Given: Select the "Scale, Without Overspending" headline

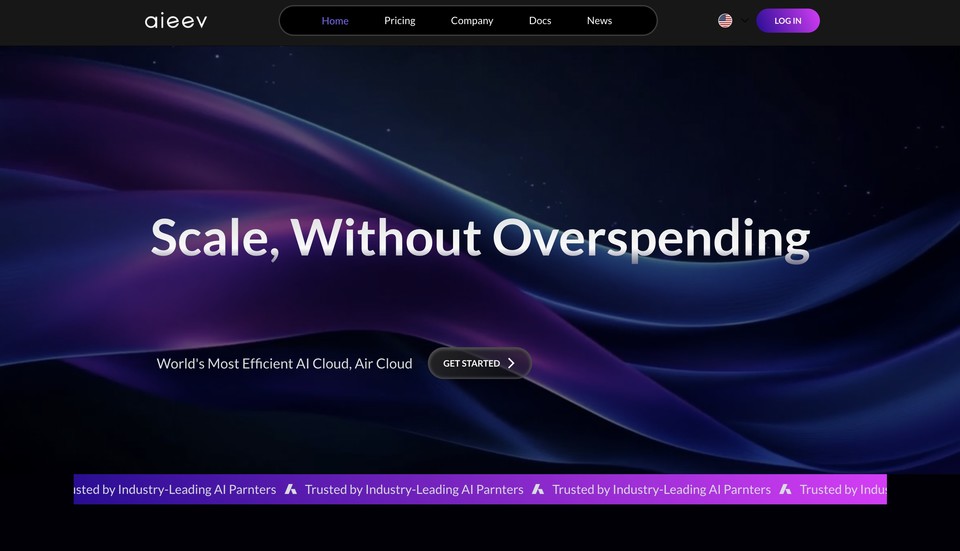Looking at the screenshot, I should point(480,239).
